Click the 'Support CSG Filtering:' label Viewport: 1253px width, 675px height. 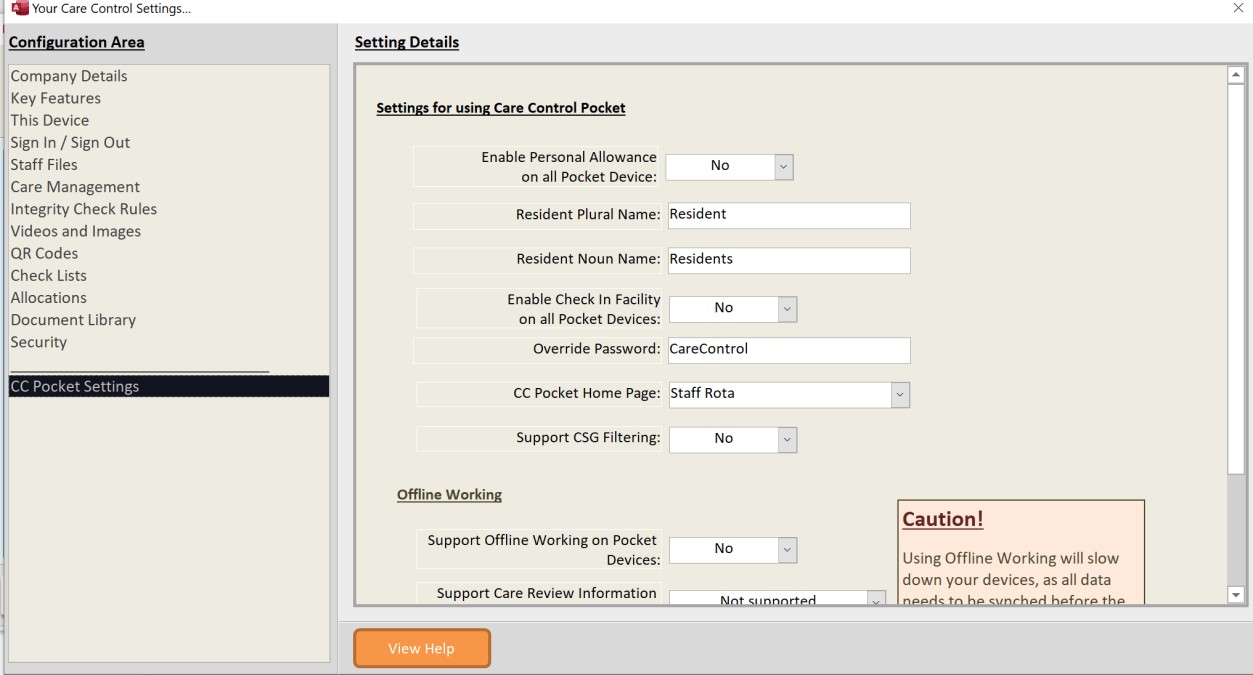click(x=588, y=438)
